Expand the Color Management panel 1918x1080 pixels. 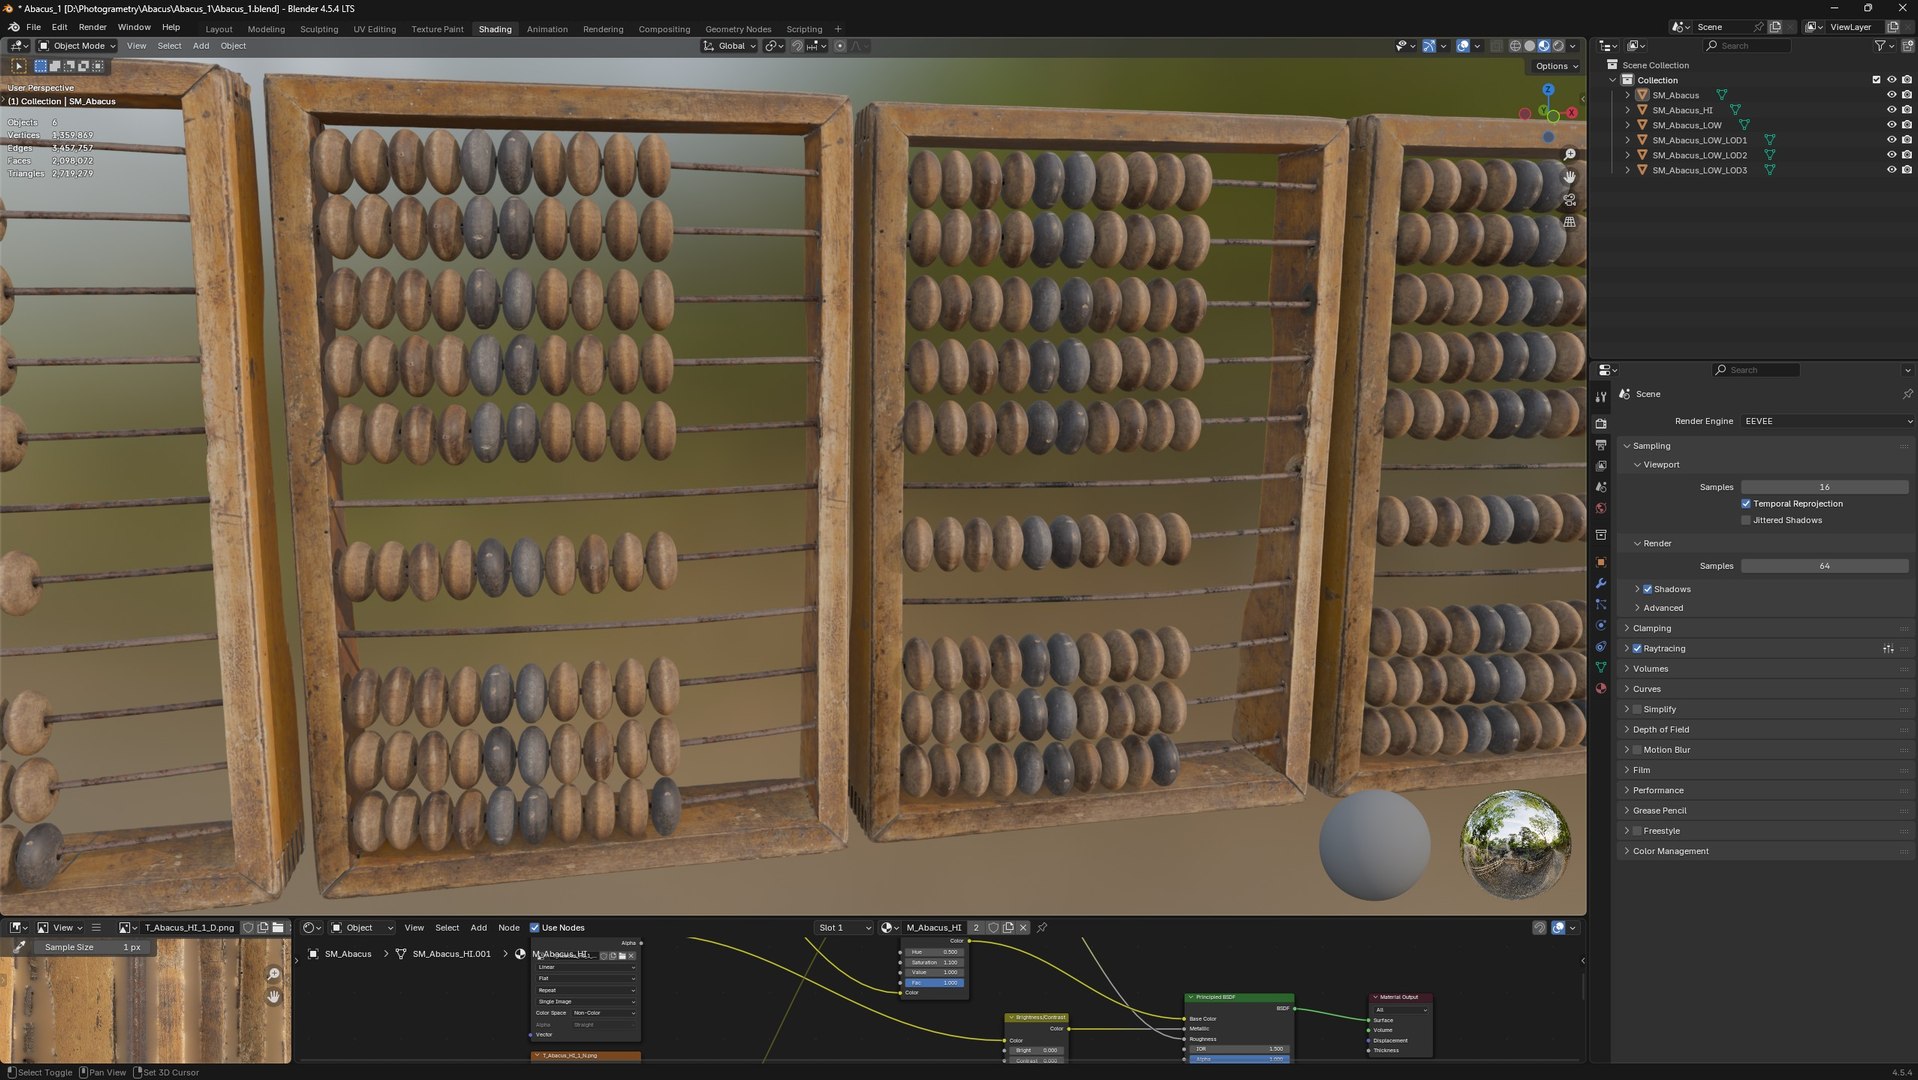(1670, 852)
